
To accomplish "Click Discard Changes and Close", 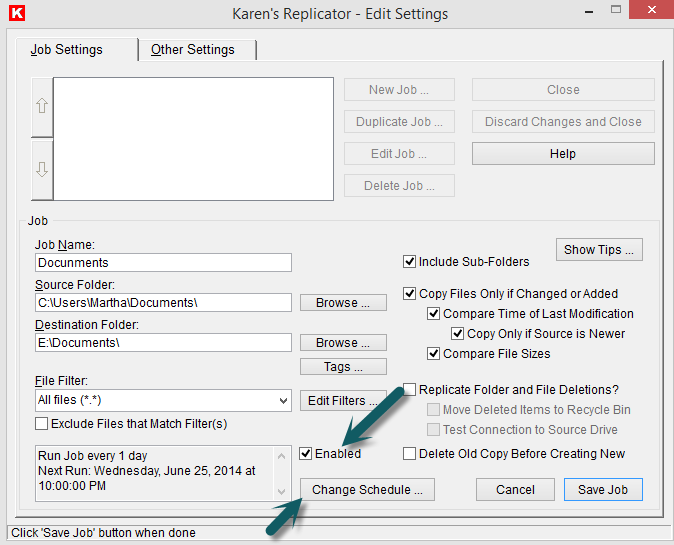I will point(563,122).
